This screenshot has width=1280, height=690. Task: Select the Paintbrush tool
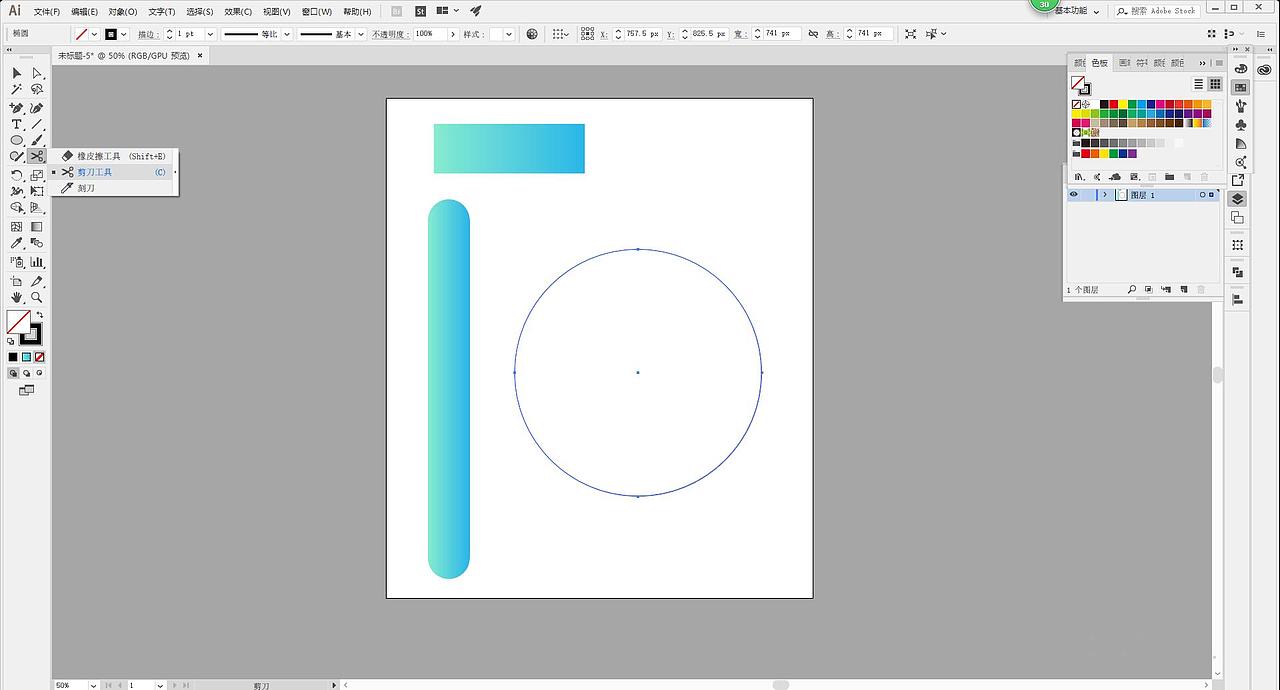[37, 140]
